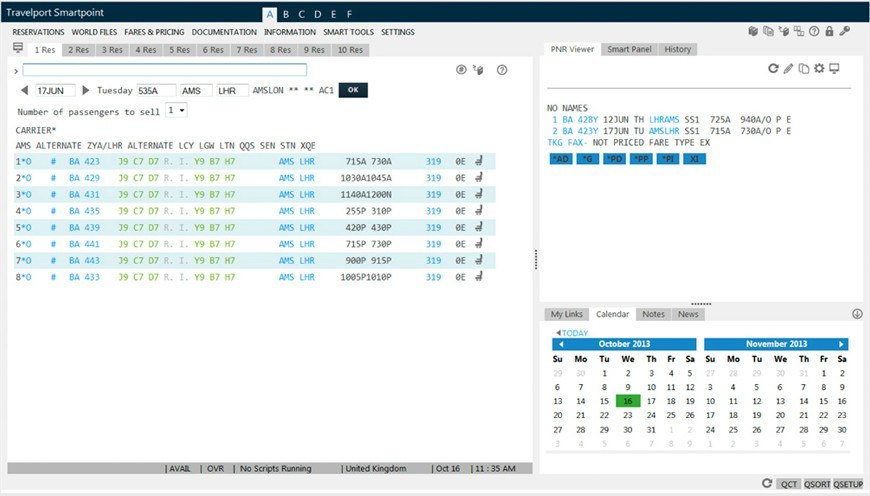Open seat map for BA 429 row
The height and width of the screenshot is (496, 870).
[x=479, y=178]
